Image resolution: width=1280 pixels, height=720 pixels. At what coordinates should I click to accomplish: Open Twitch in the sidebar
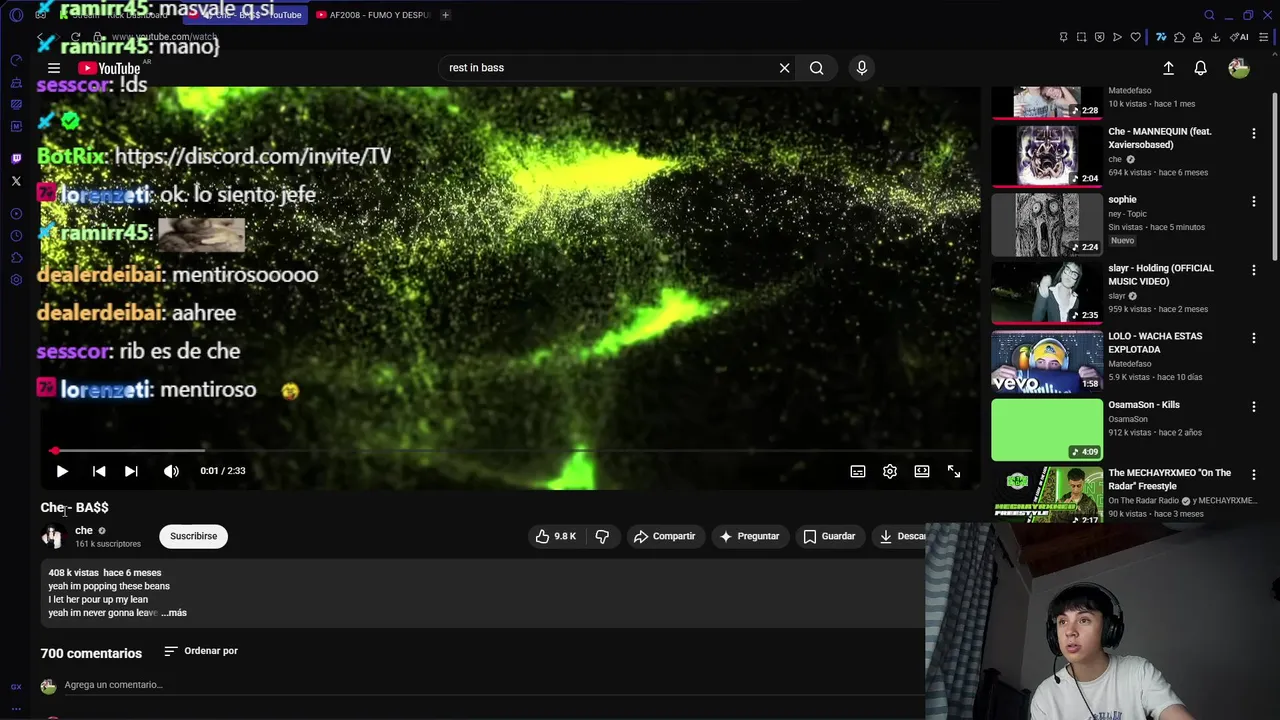(x=16, y=159)
